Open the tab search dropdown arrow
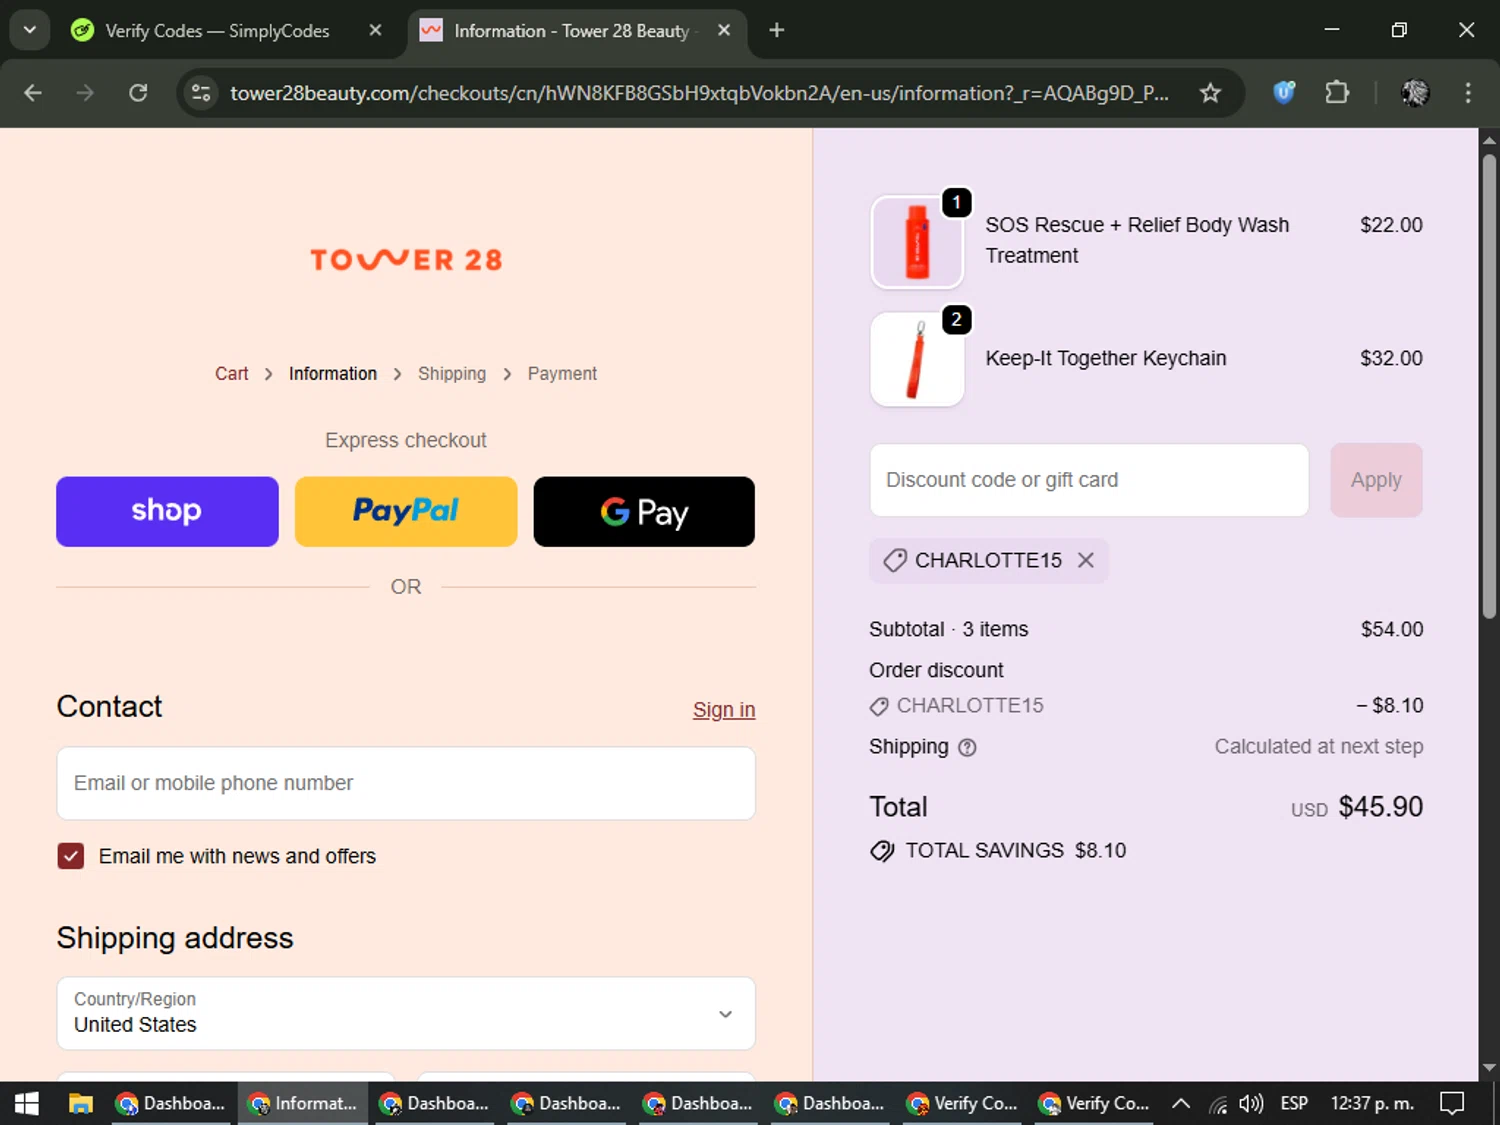 (30, 30)
